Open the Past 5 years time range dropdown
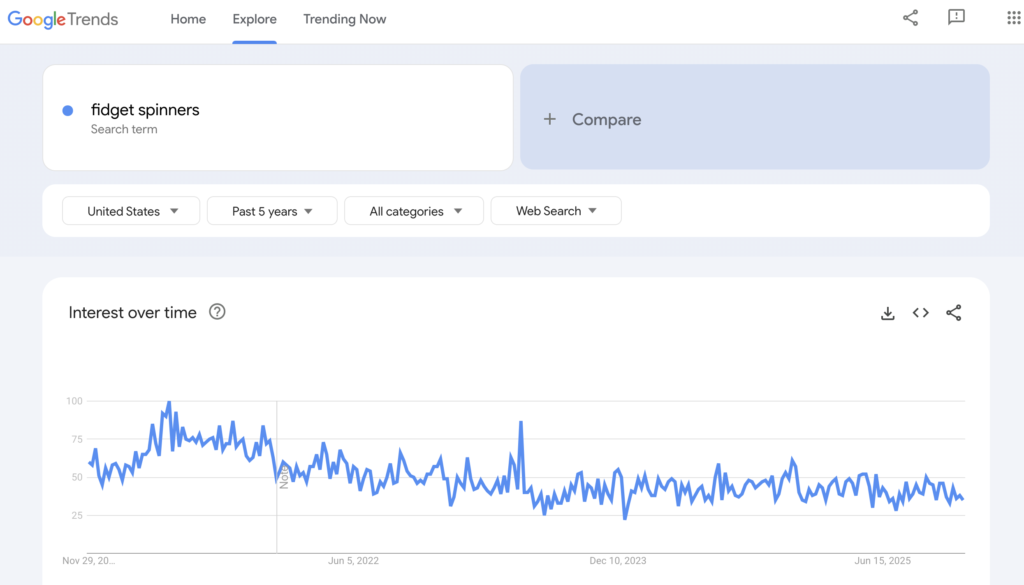Viewport: 1024px width, 585px height. coord(271,211)
